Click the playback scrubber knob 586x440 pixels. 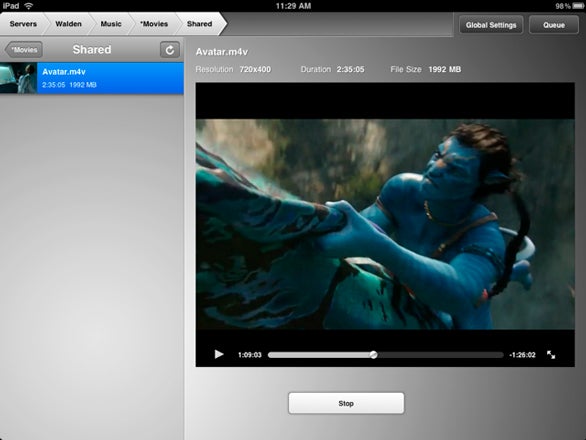point(373,355)
